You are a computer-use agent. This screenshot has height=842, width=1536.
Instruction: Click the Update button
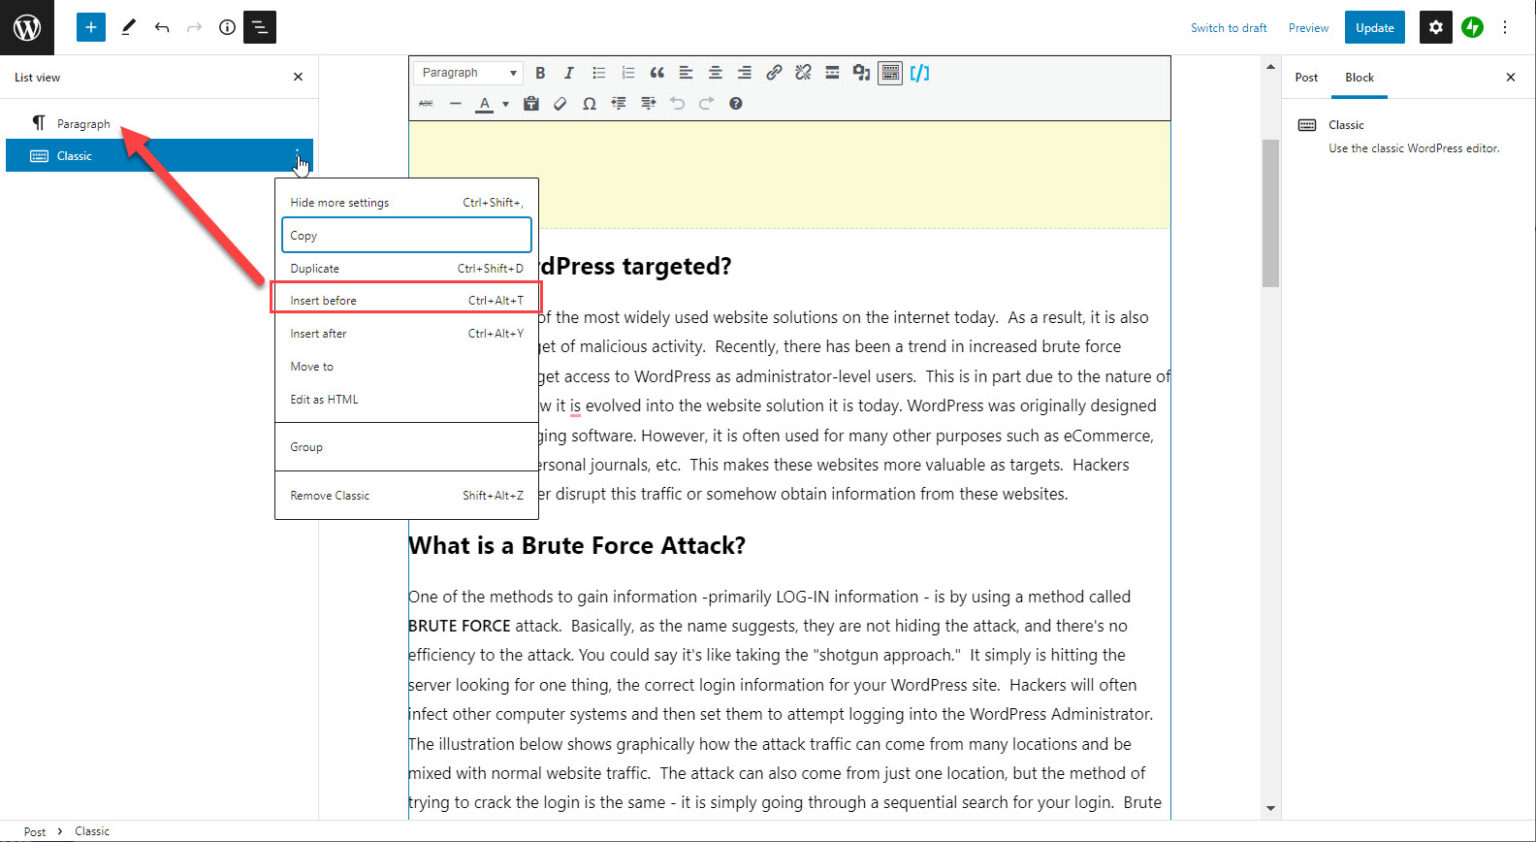tap(1374, 27)
